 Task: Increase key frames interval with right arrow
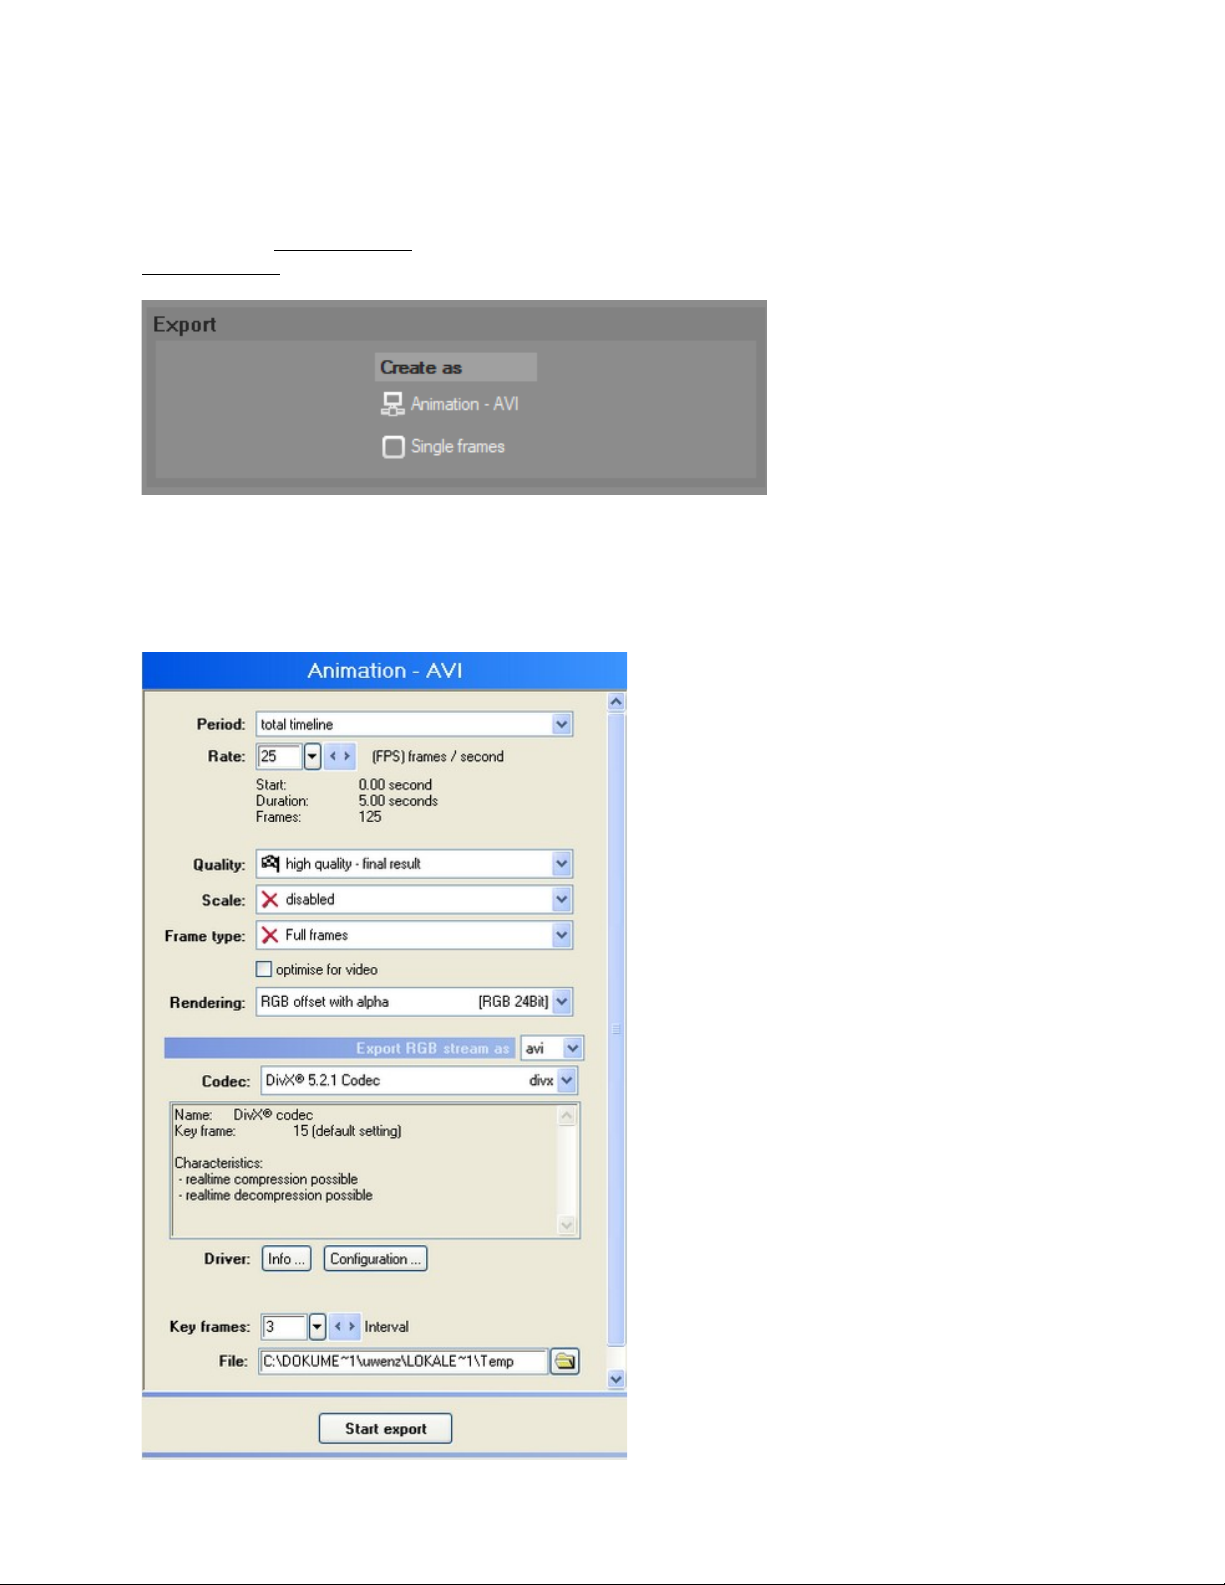click(x=352, y=1327)
